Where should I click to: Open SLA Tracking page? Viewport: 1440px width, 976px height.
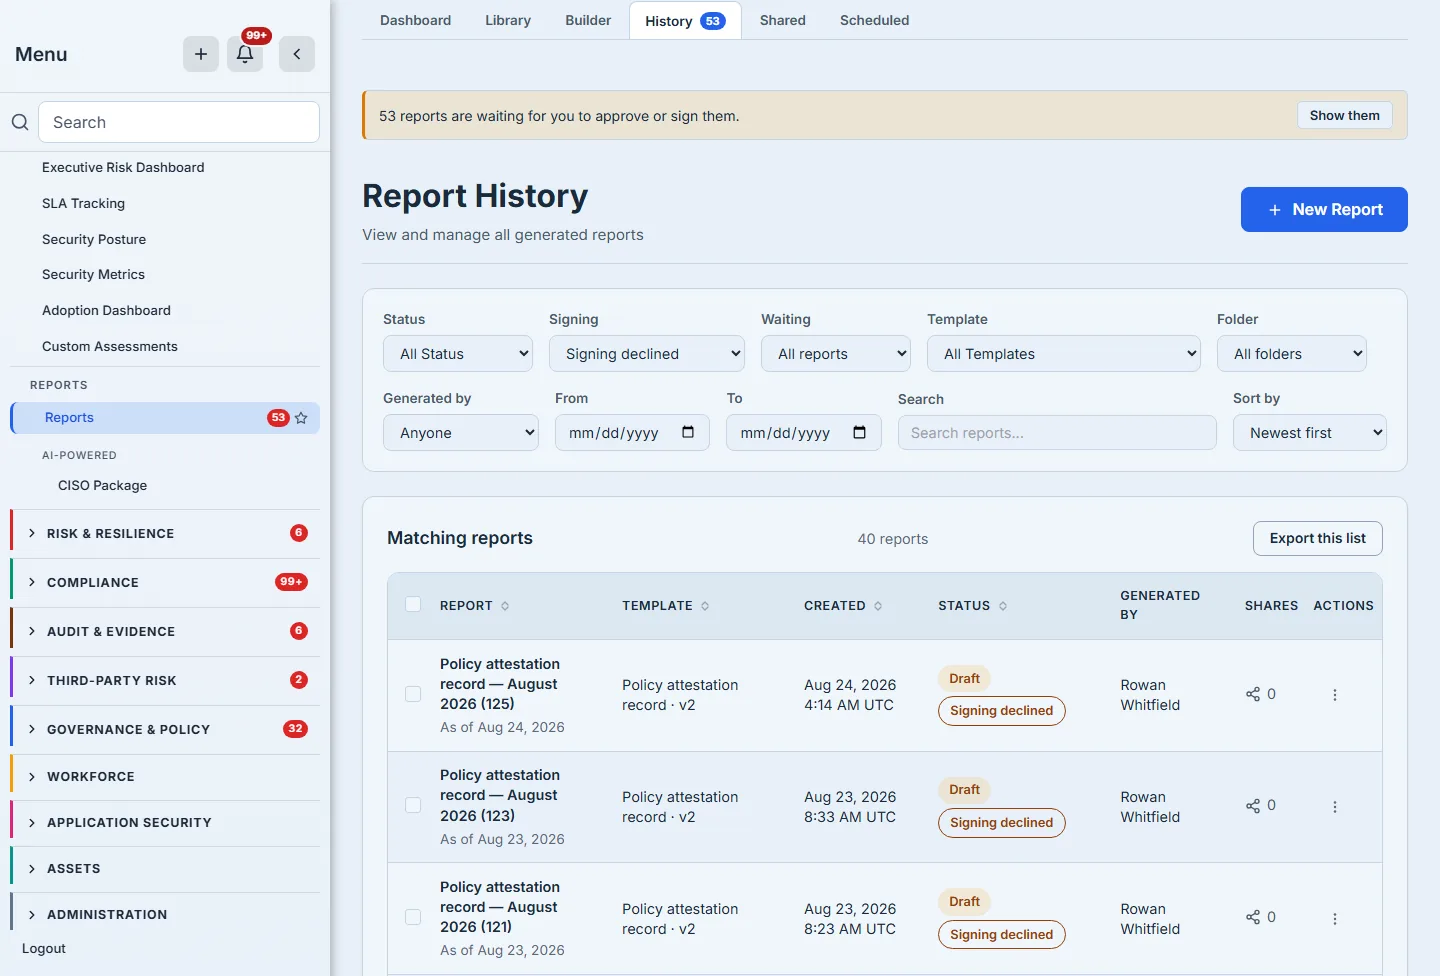click(x=83, y=204)
